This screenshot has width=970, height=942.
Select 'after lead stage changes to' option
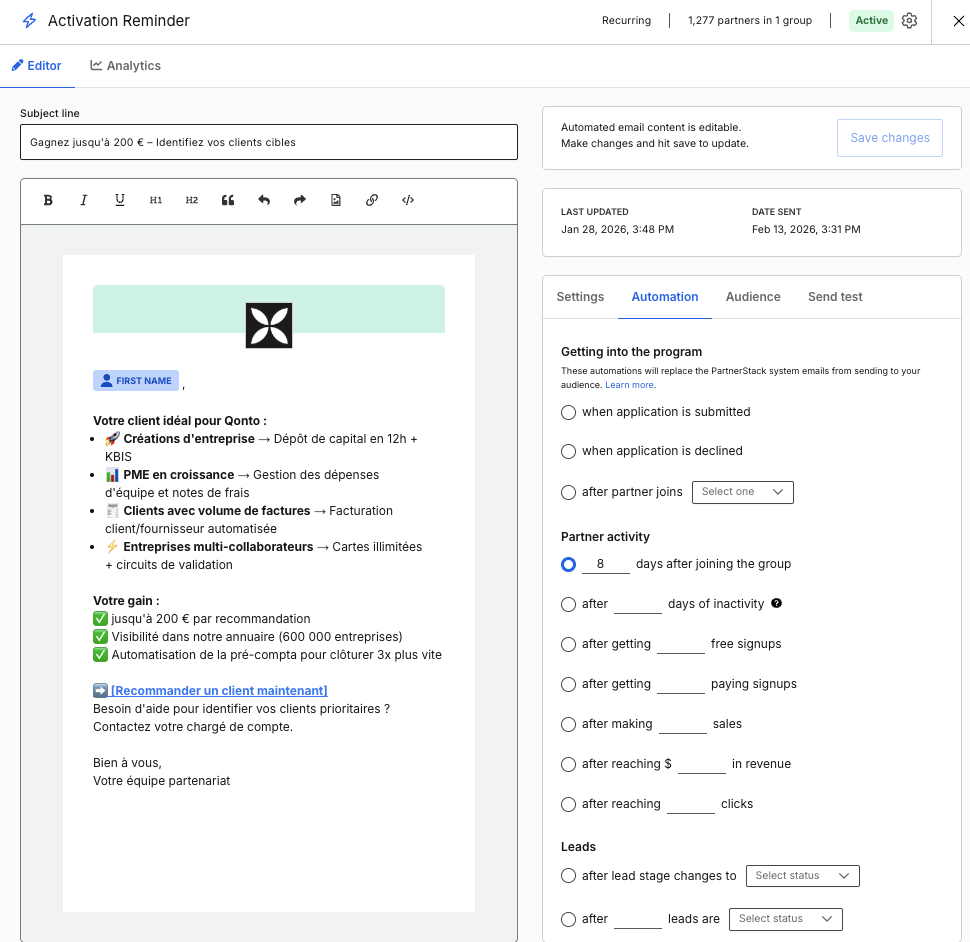[569, 876]
